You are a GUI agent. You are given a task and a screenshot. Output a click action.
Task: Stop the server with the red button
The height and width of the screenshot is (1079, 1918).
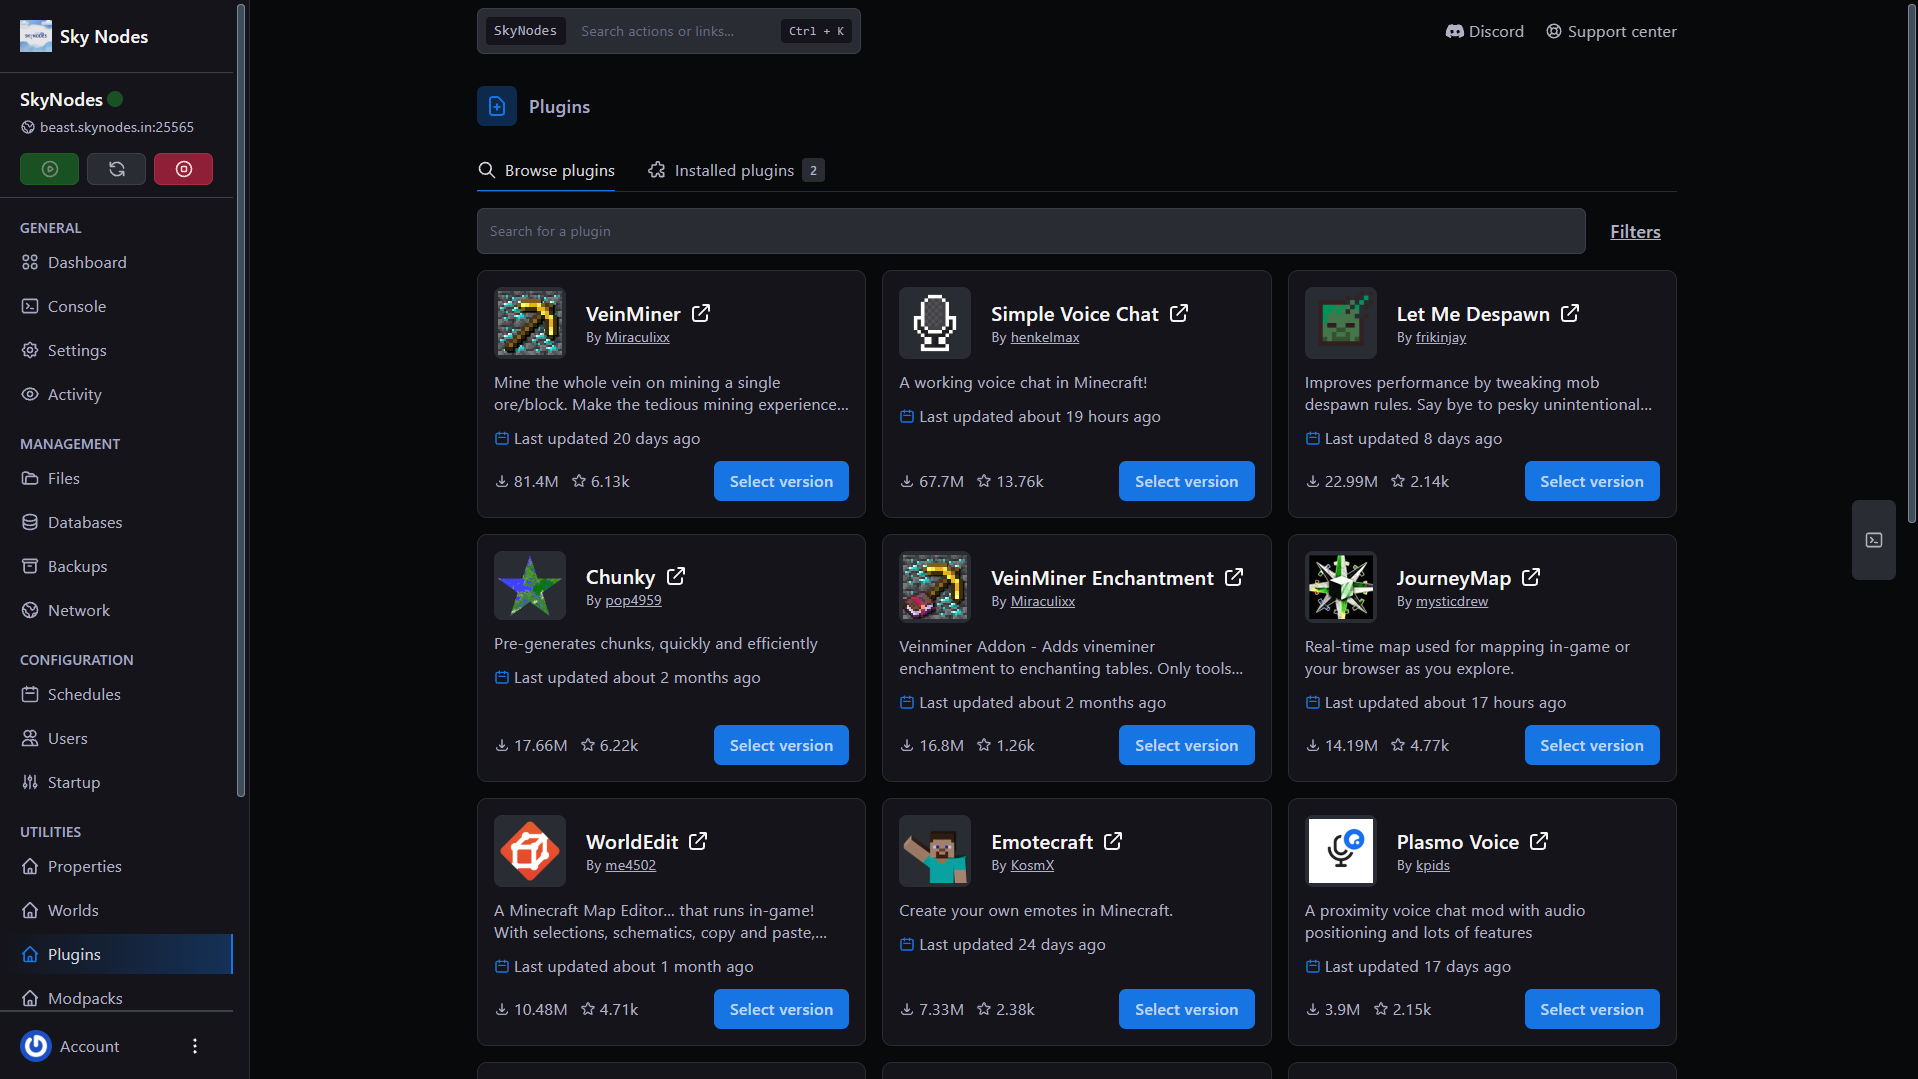pos(183,169)
